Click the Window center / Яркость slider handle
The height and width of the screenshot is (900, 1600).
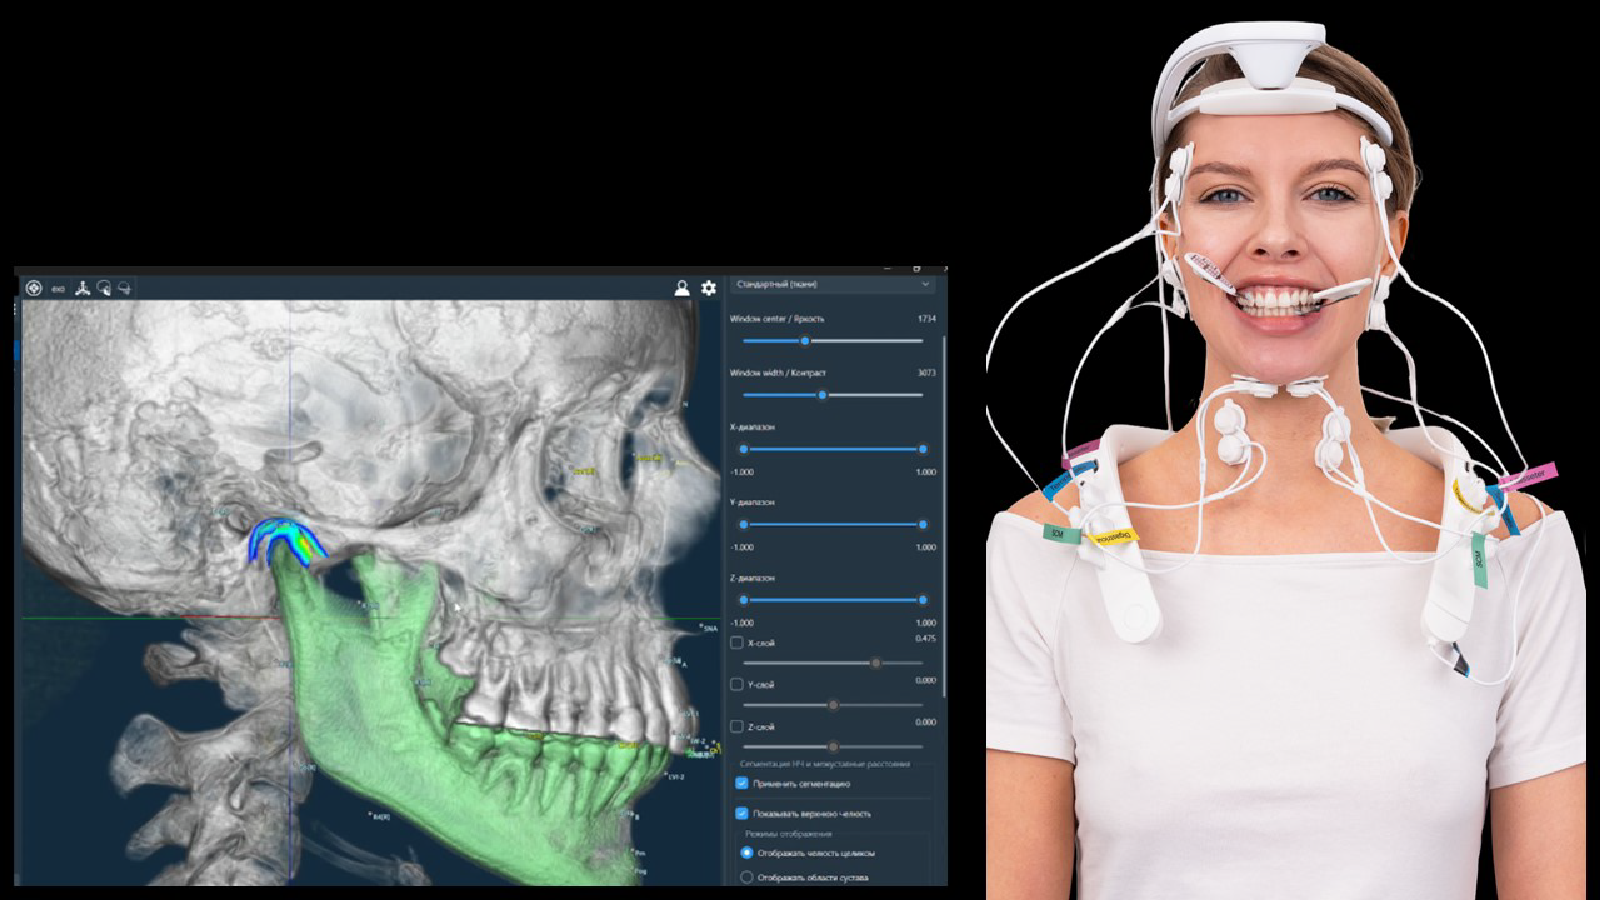click(x=805, y=341)
